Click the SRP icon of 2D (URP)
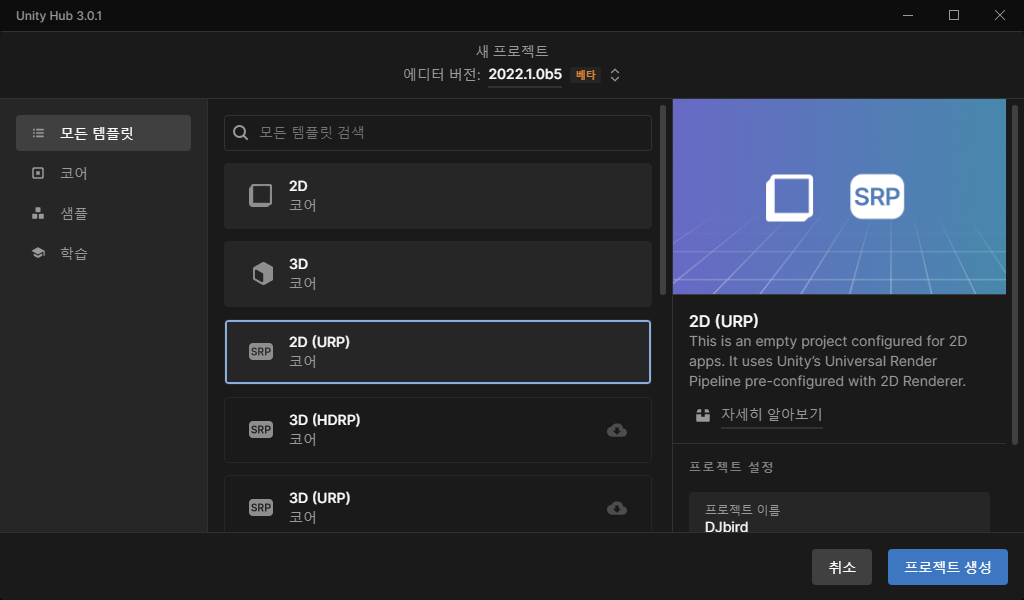The height and width of the screenshot is (600, 1024). (261, 352)
